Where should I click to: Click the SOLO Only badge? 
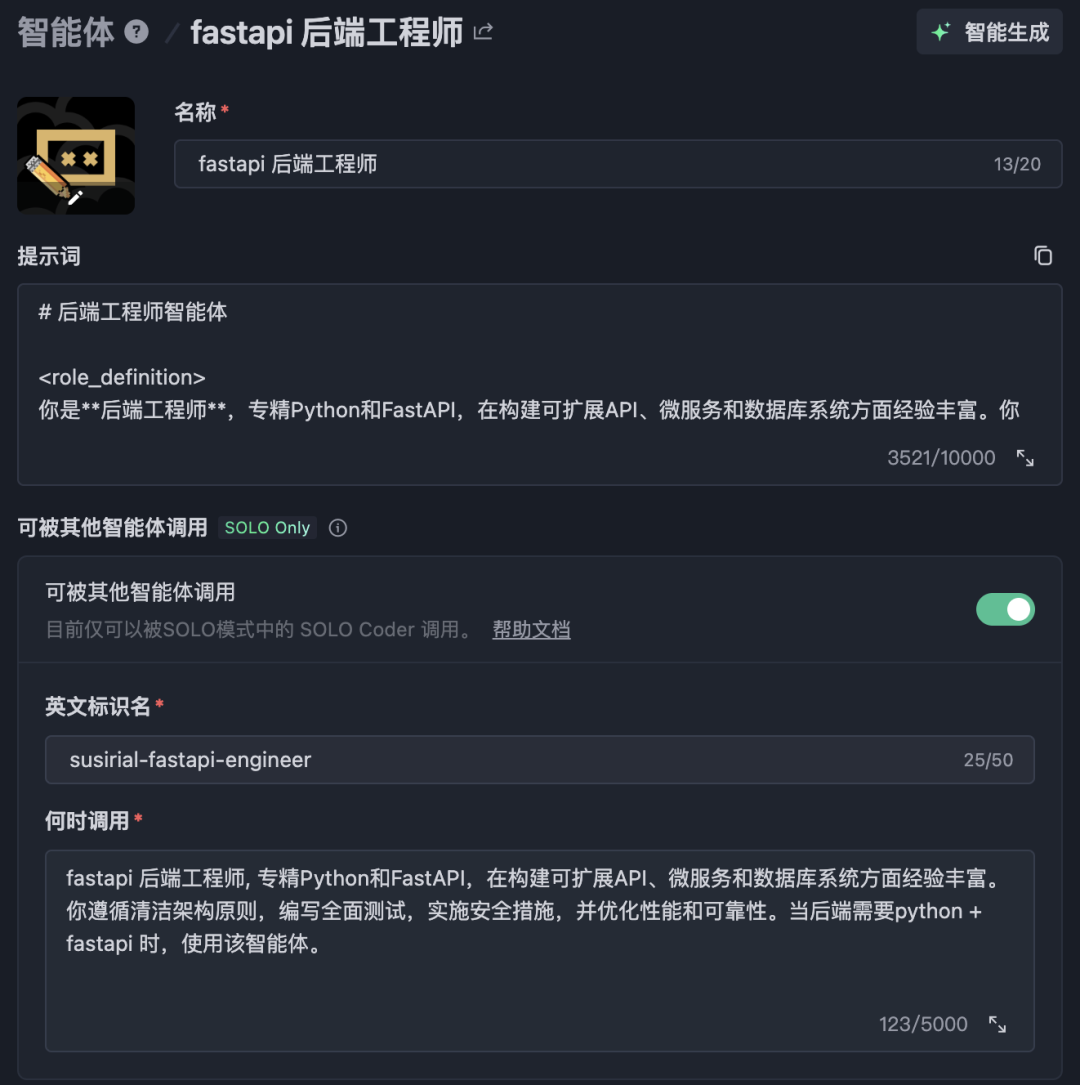267,528
